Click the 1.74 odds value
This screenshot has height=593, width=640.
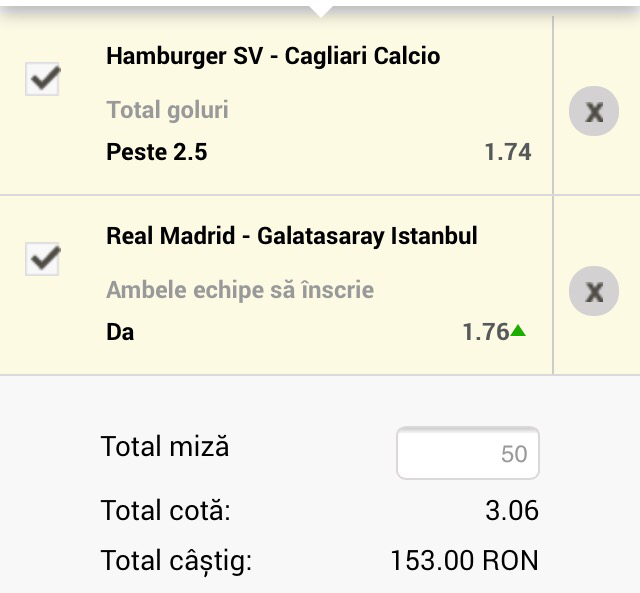(507, 152)
